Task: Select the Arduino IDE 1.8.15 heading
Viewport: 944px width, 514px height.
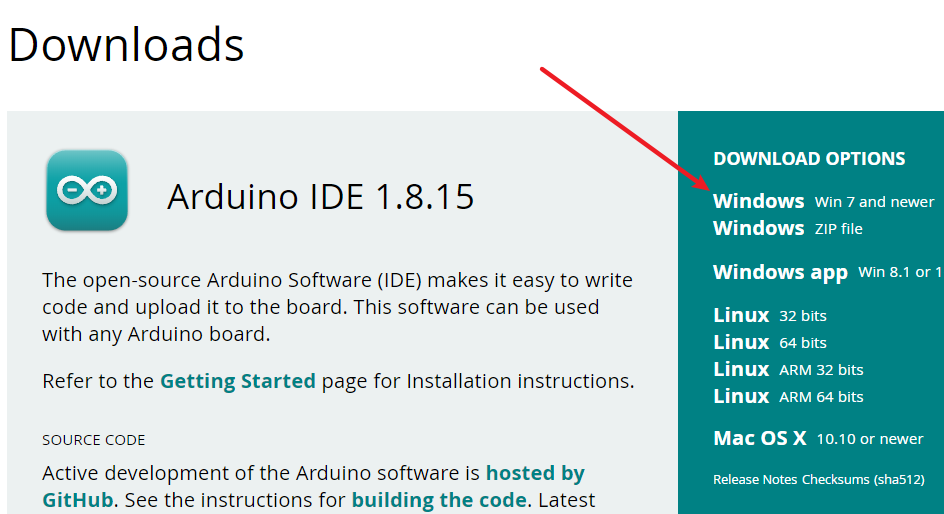Action: point(321,197)
